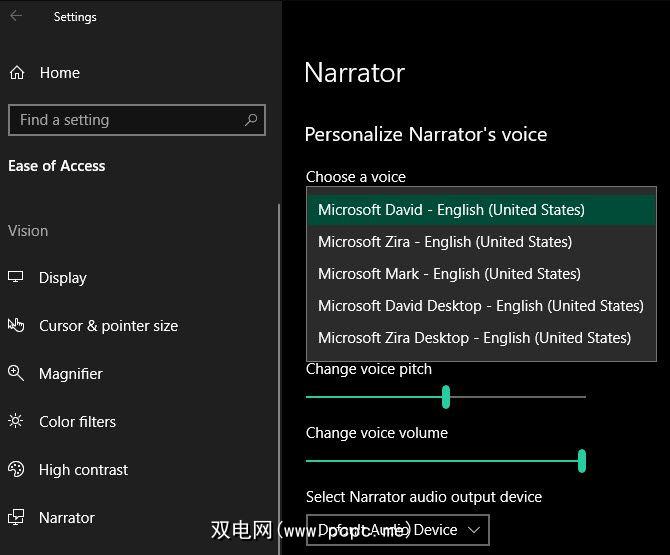Pick Microsoft Mark - English voice
The width and height of the screenshot is (670, 555).
(449, 274)
